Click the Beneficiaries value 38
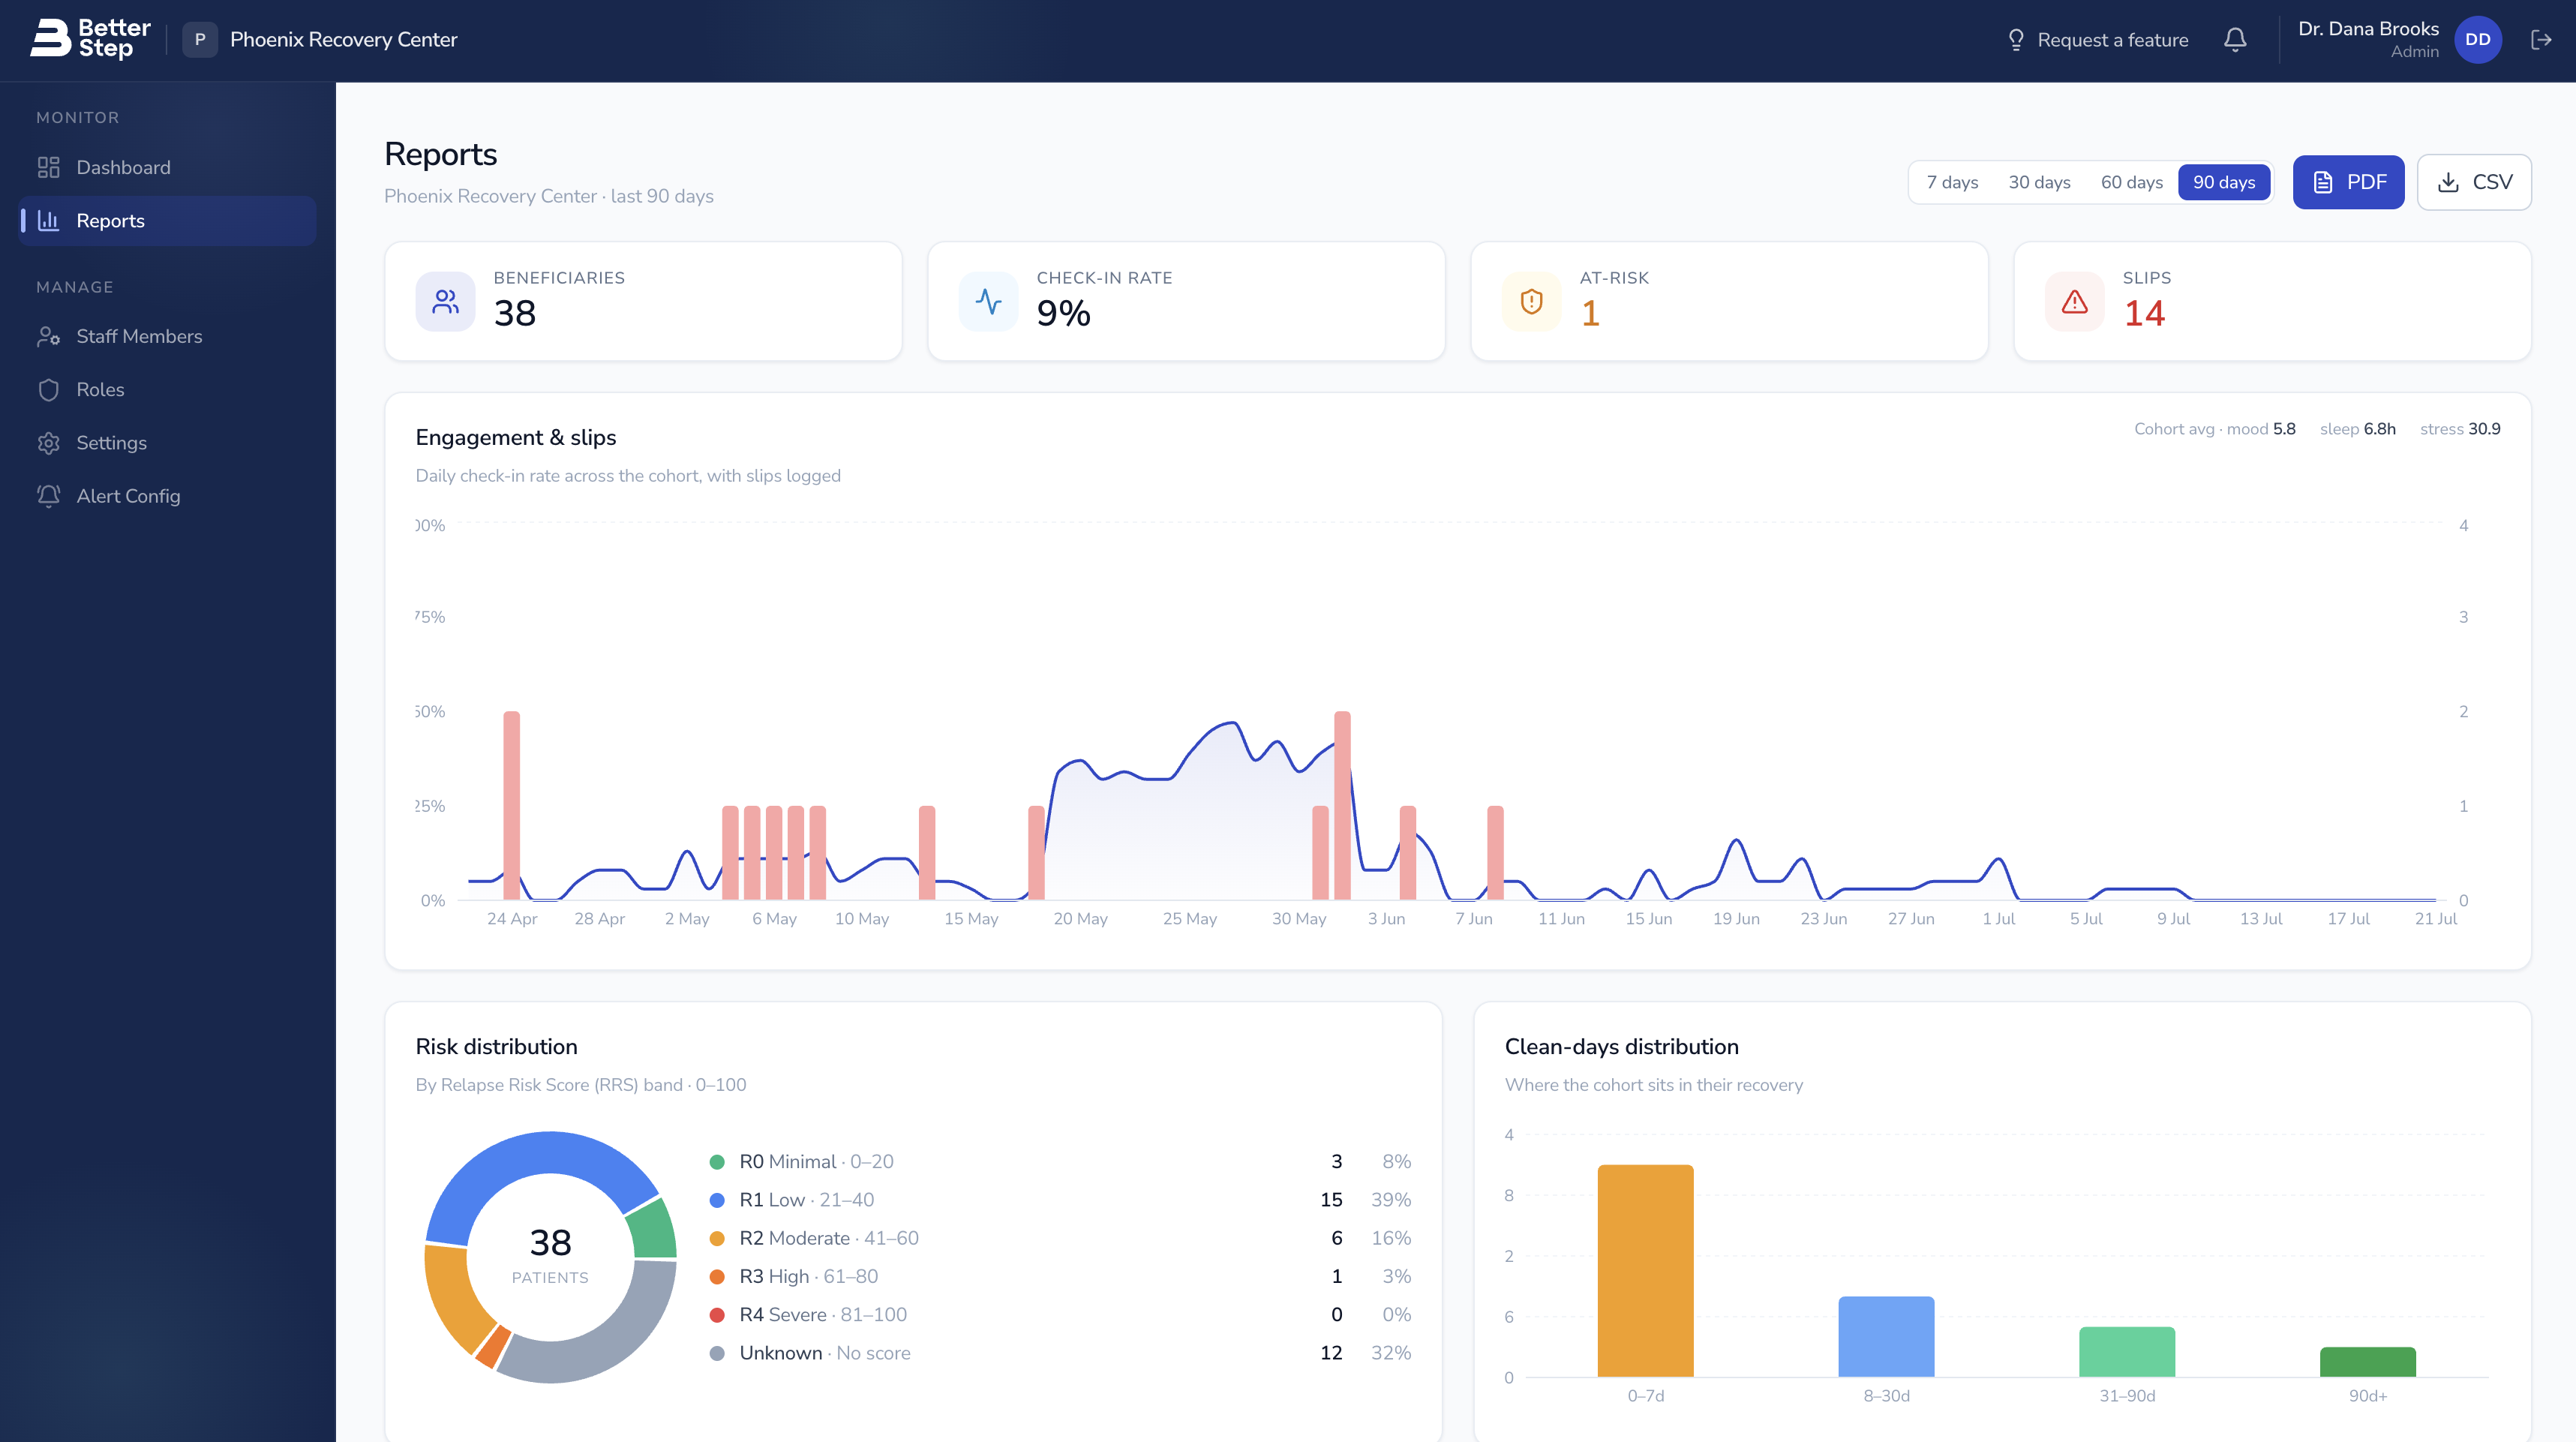2576x1442 pixels. click(515, 314)
